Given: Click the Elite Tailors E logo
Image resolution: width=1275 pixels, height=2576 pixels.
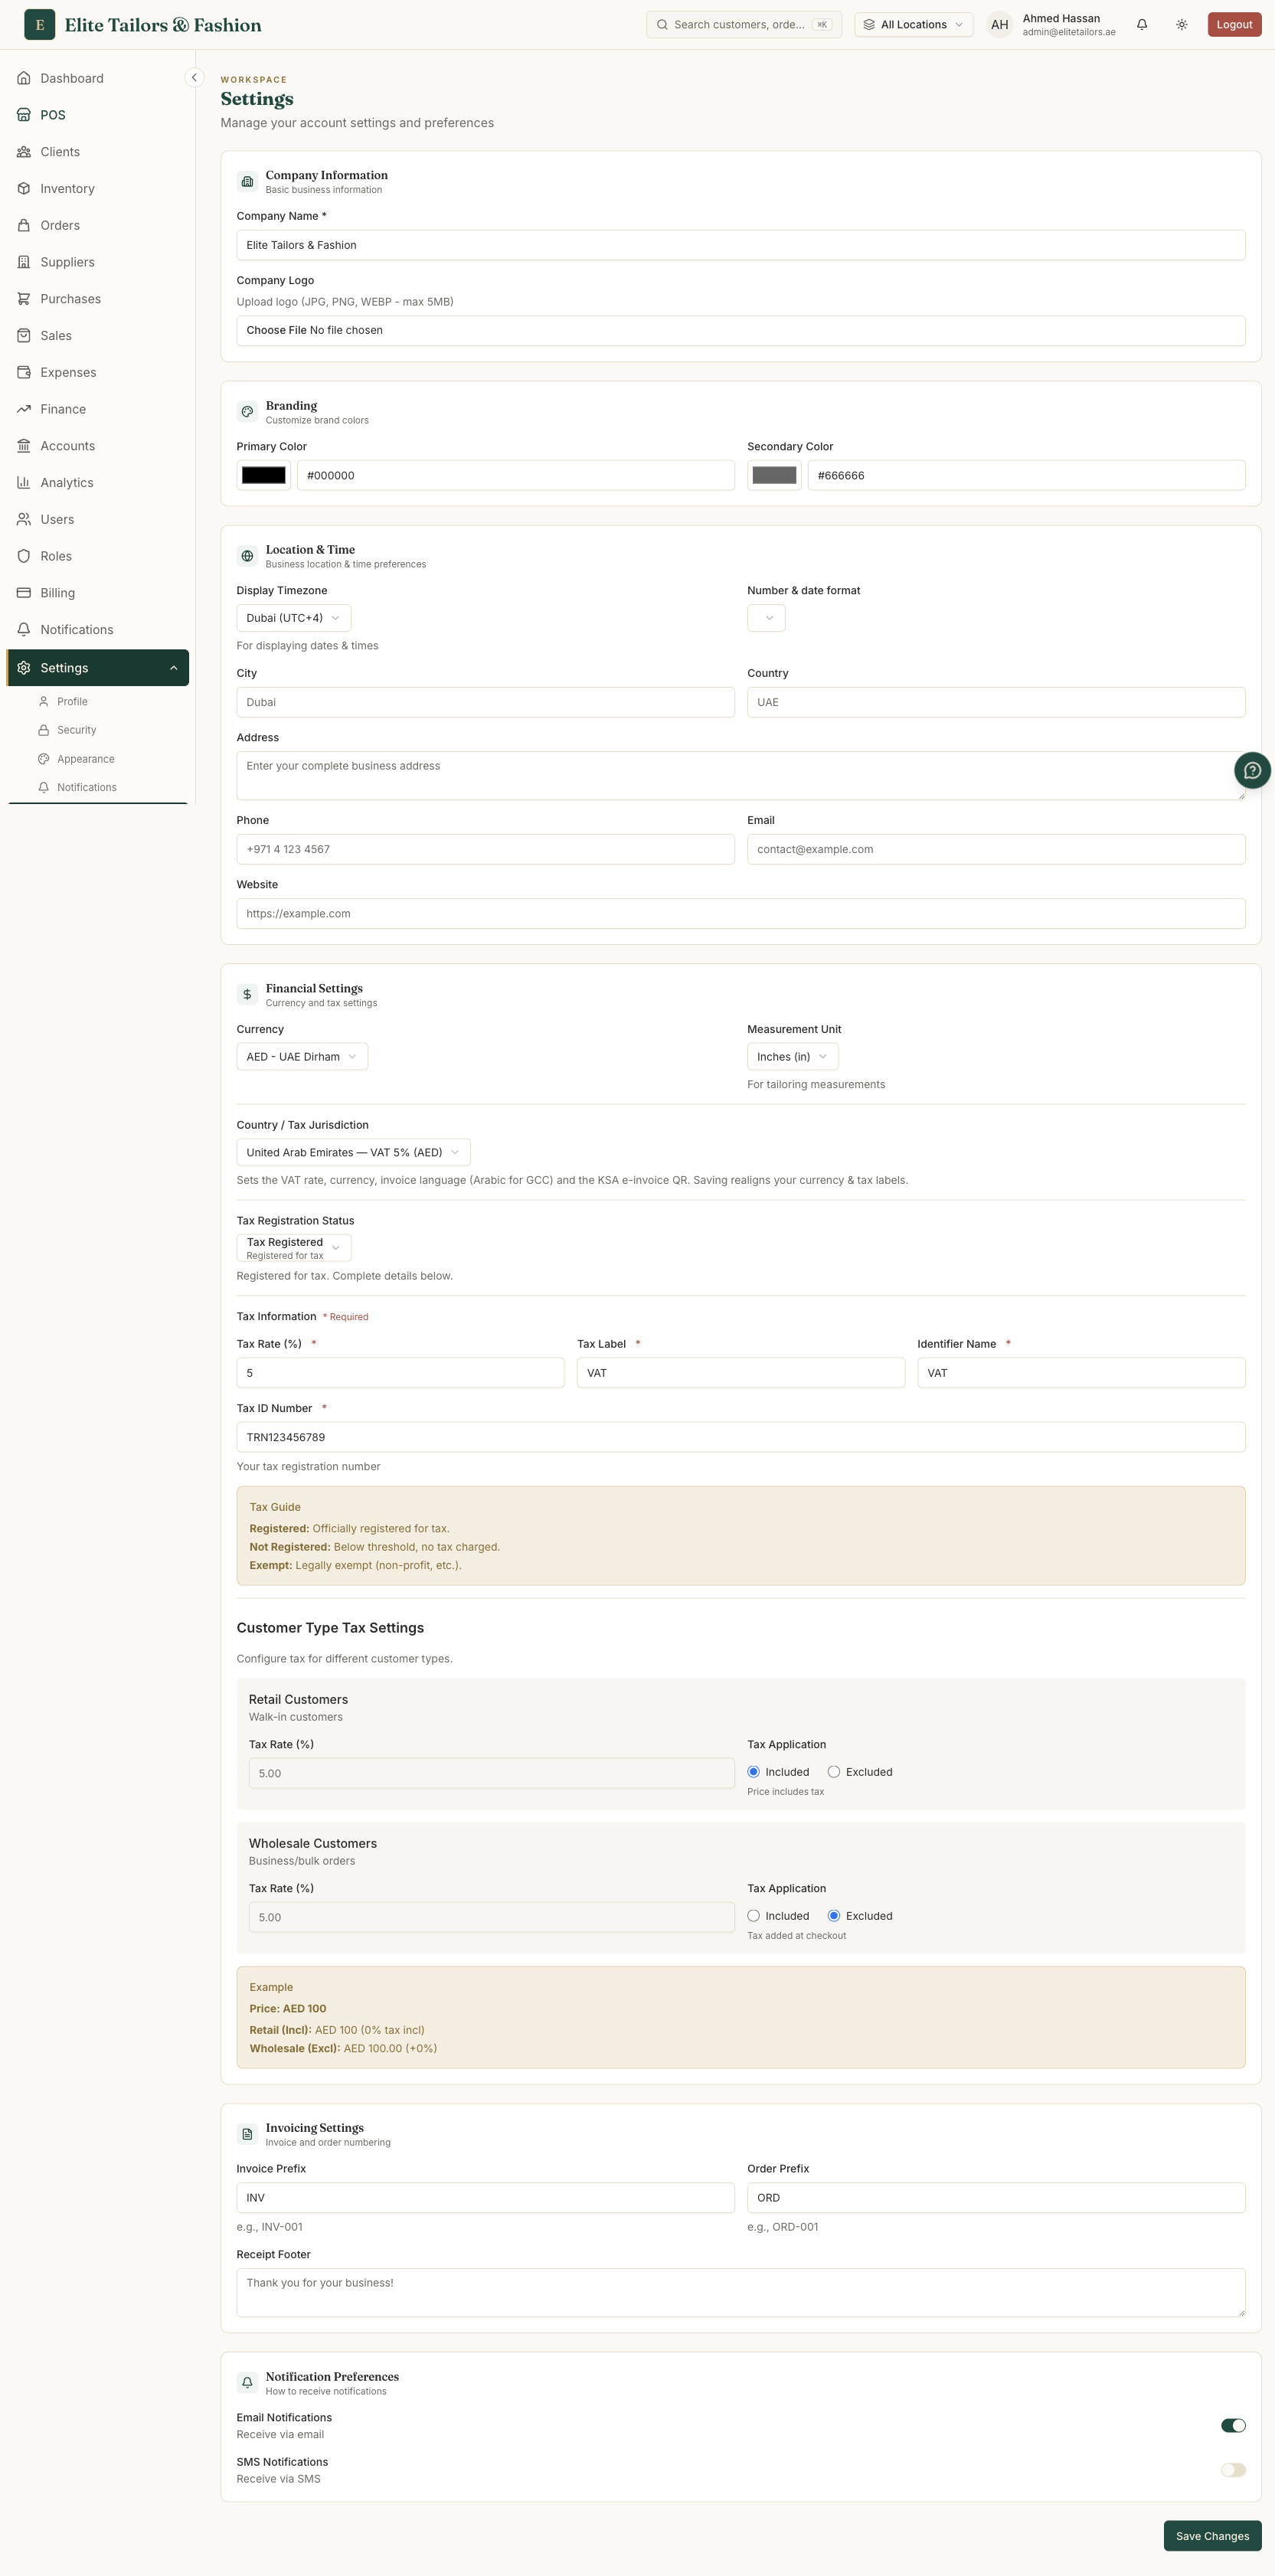Looking at the screenshot, I should (x=40, y=24).
